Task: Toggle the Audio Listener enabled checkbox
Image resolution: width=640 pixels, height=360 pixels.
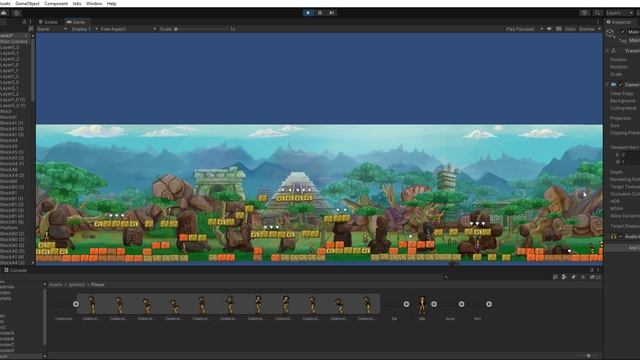Action: coord(620,236)
